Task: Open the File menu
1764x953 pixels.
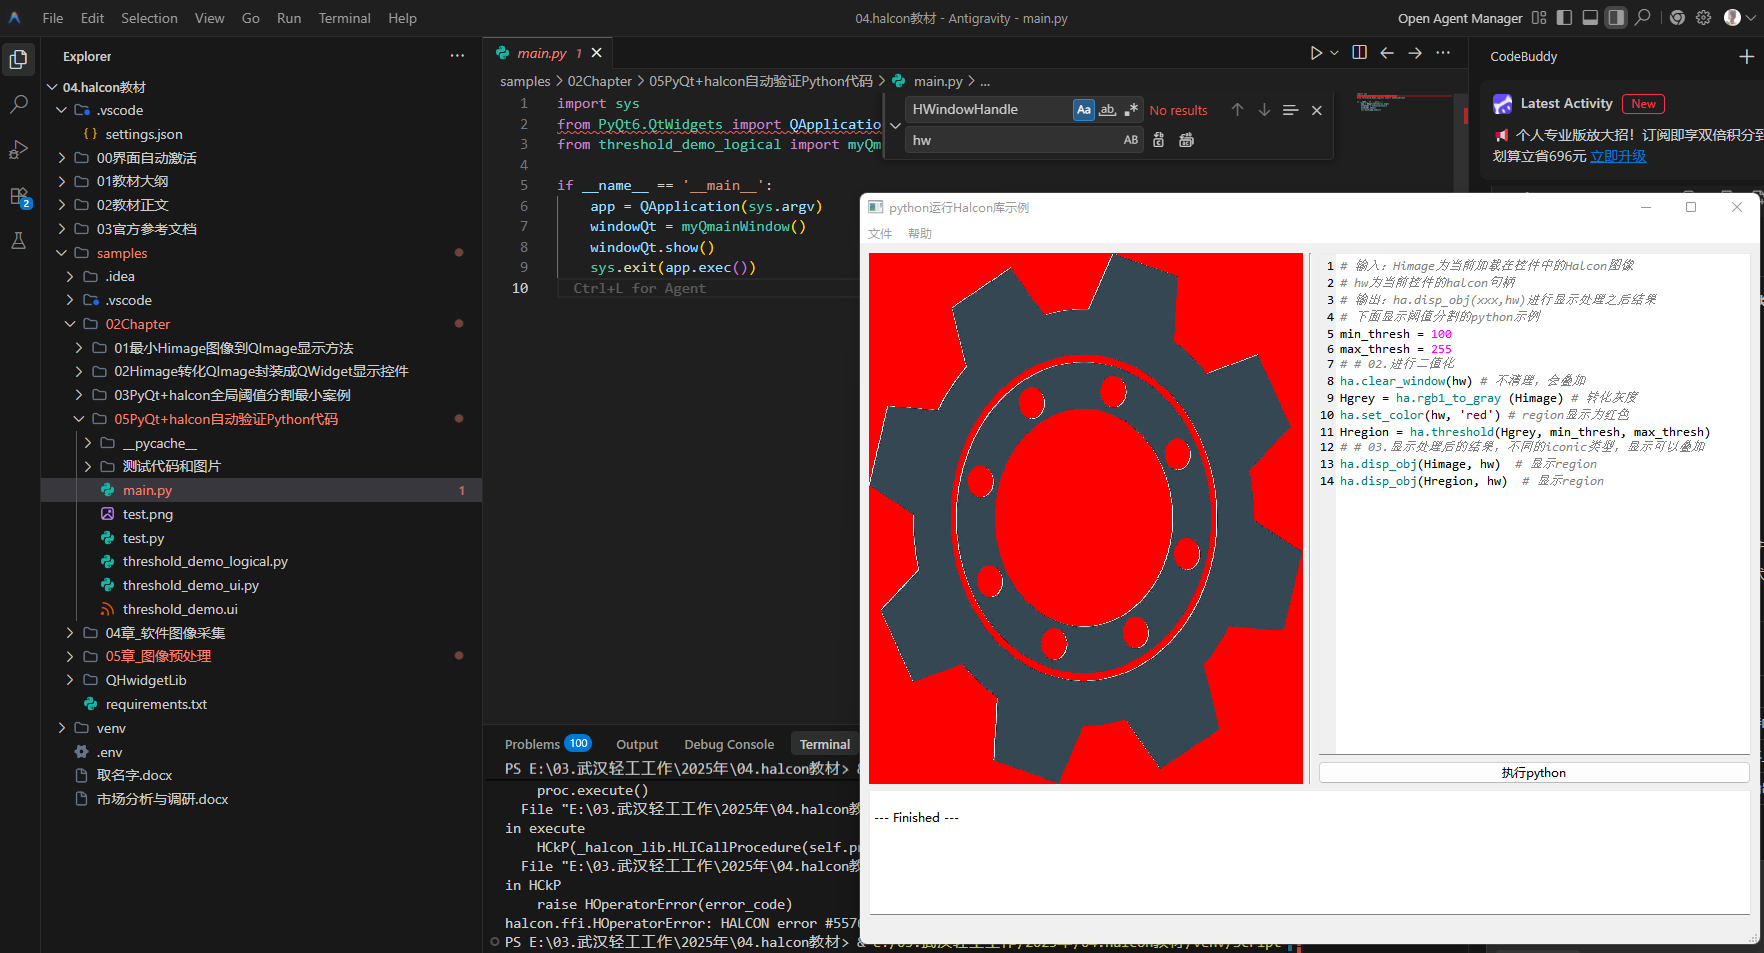Action: point(53,18)
